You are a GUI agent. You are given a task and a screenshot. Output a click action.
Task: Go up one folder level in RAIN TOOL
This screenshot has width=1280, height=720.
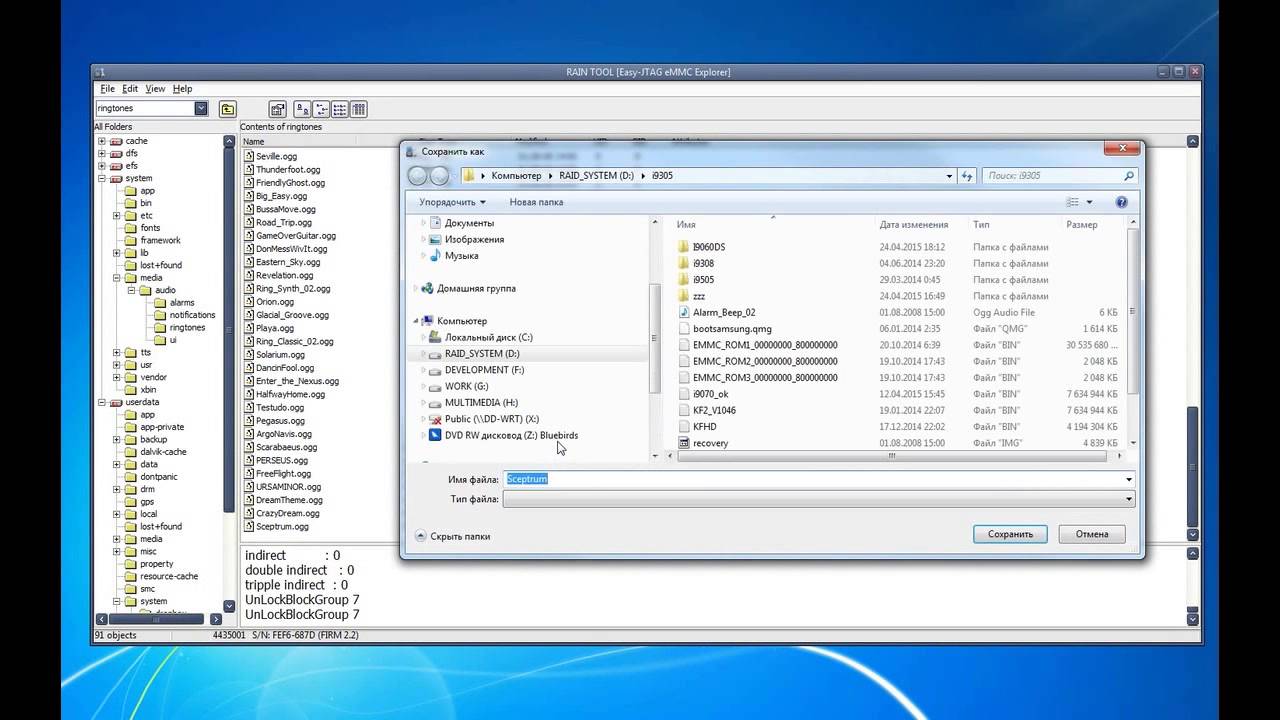228,109
